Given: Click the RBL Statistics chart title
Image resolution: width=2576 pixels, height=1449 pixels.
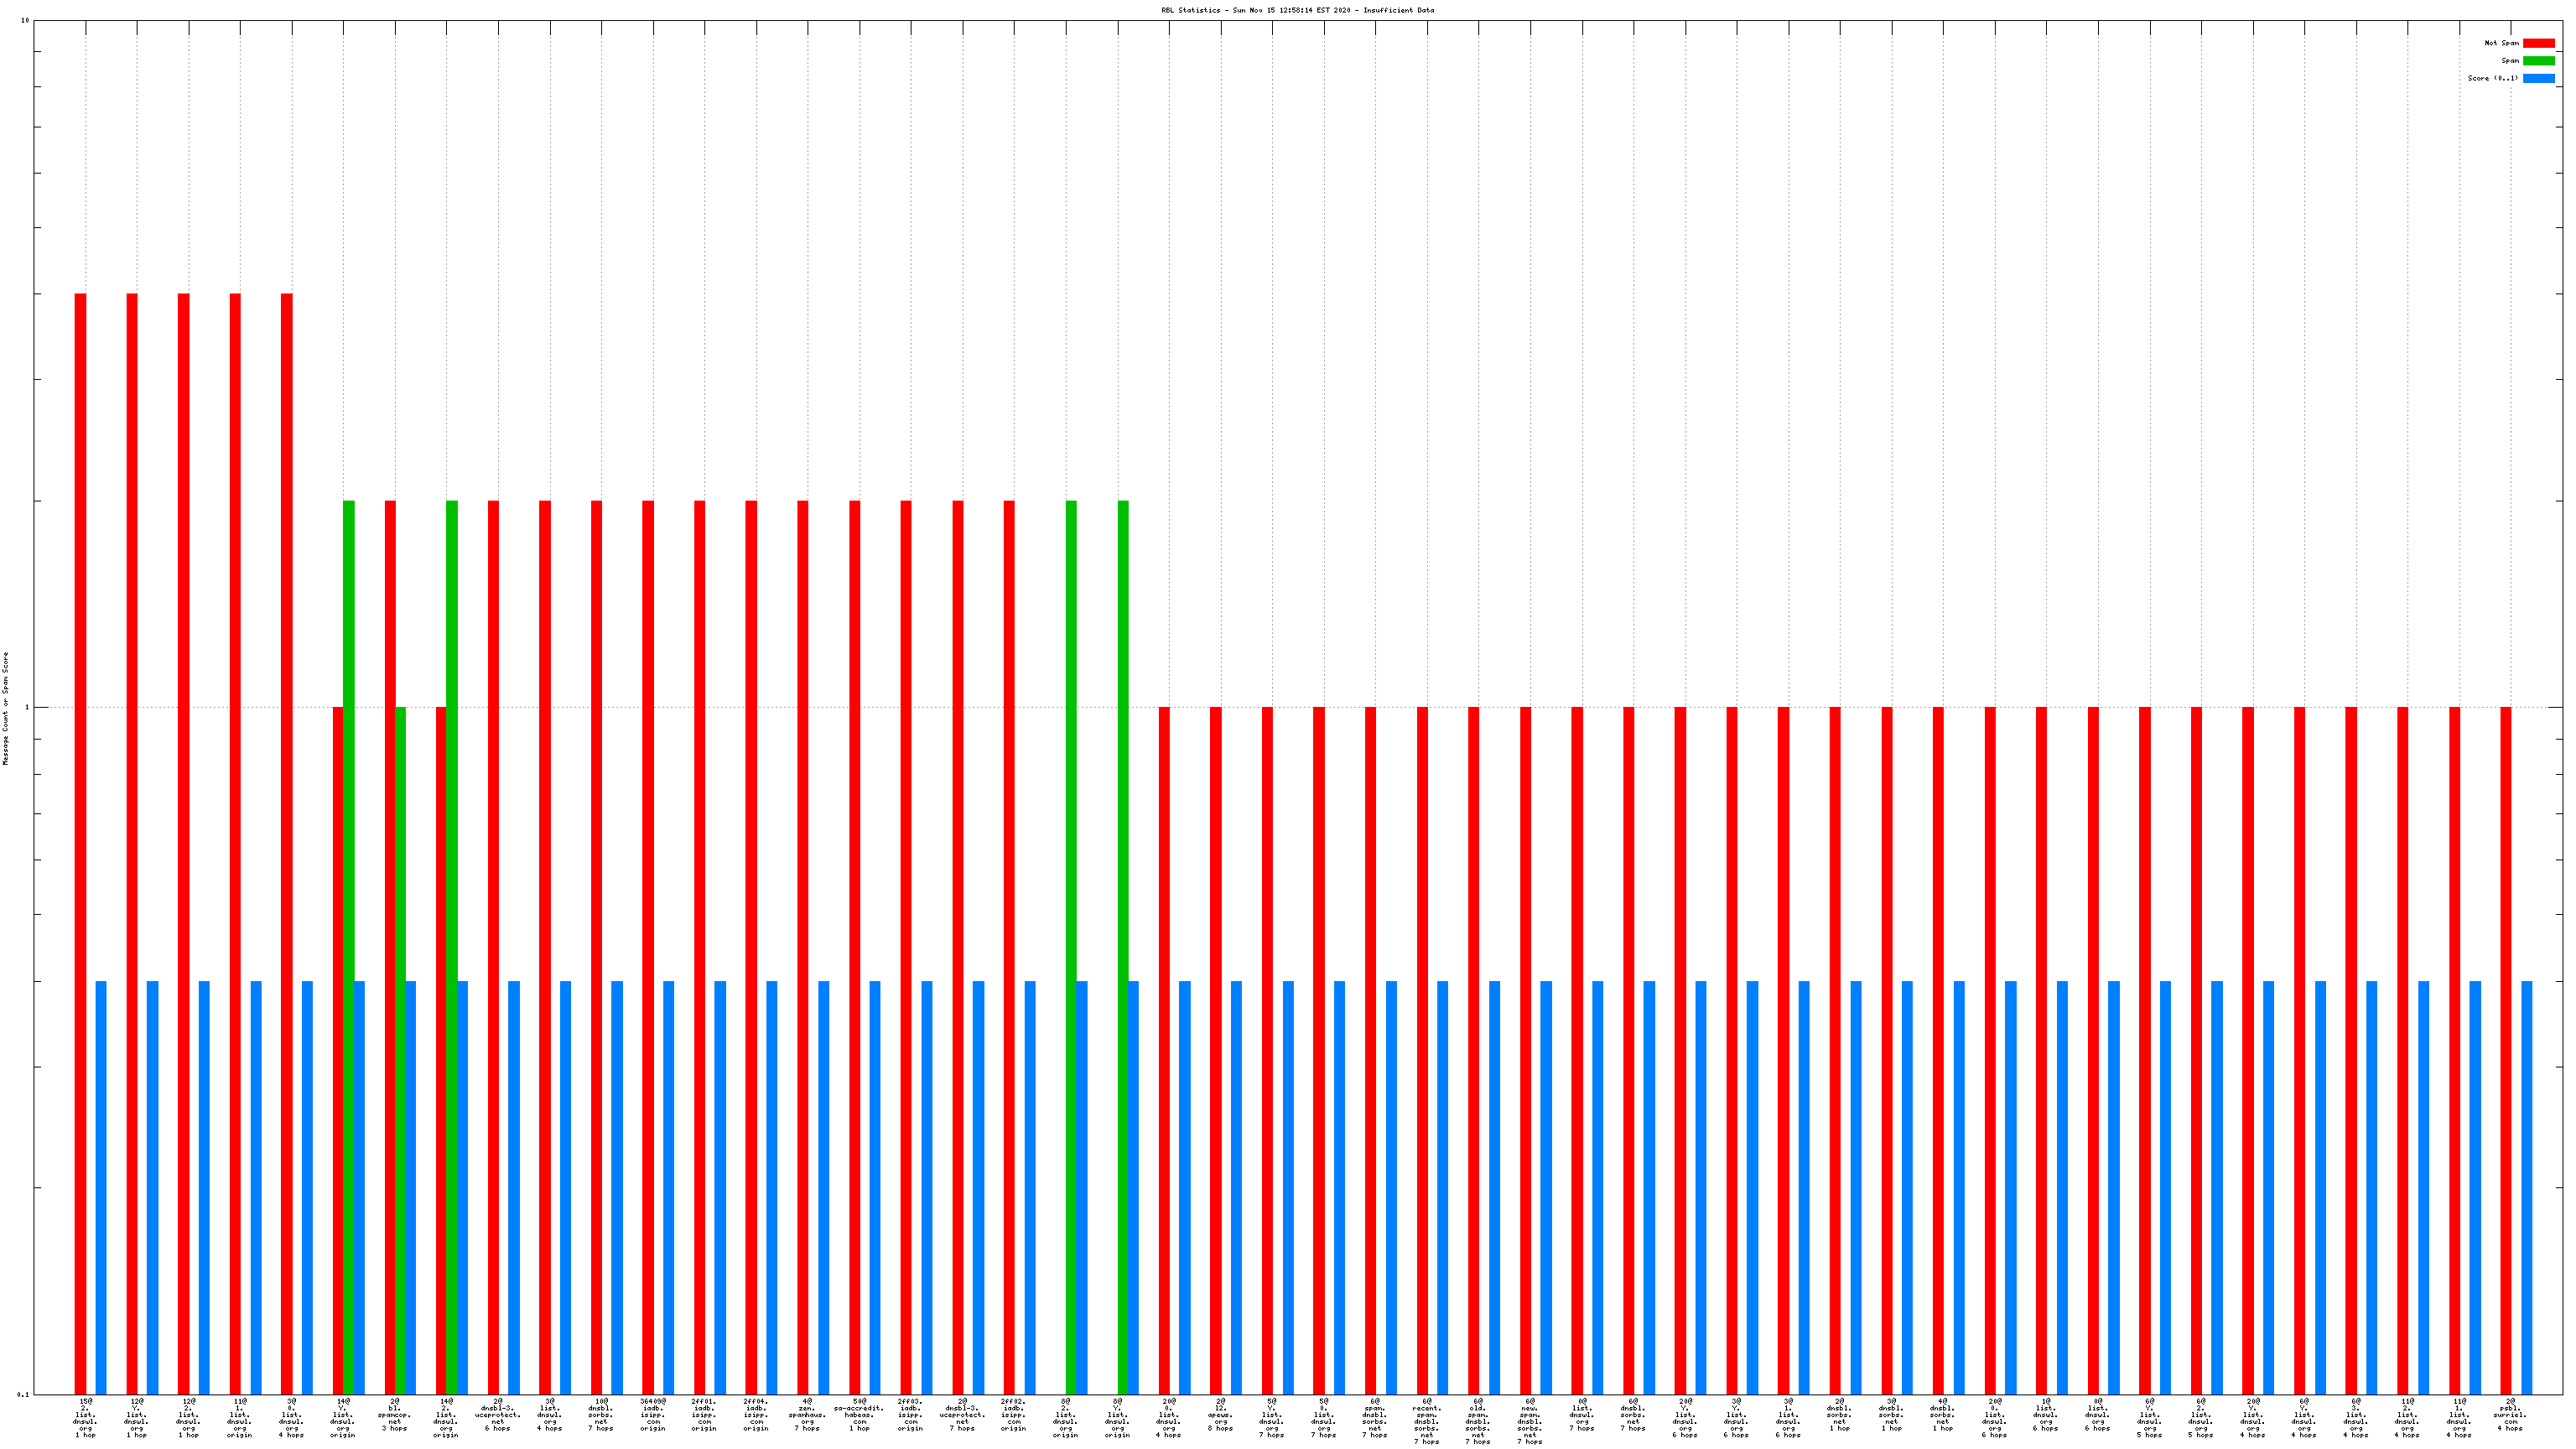Looking at the screenshot, I should [1297, 10].
